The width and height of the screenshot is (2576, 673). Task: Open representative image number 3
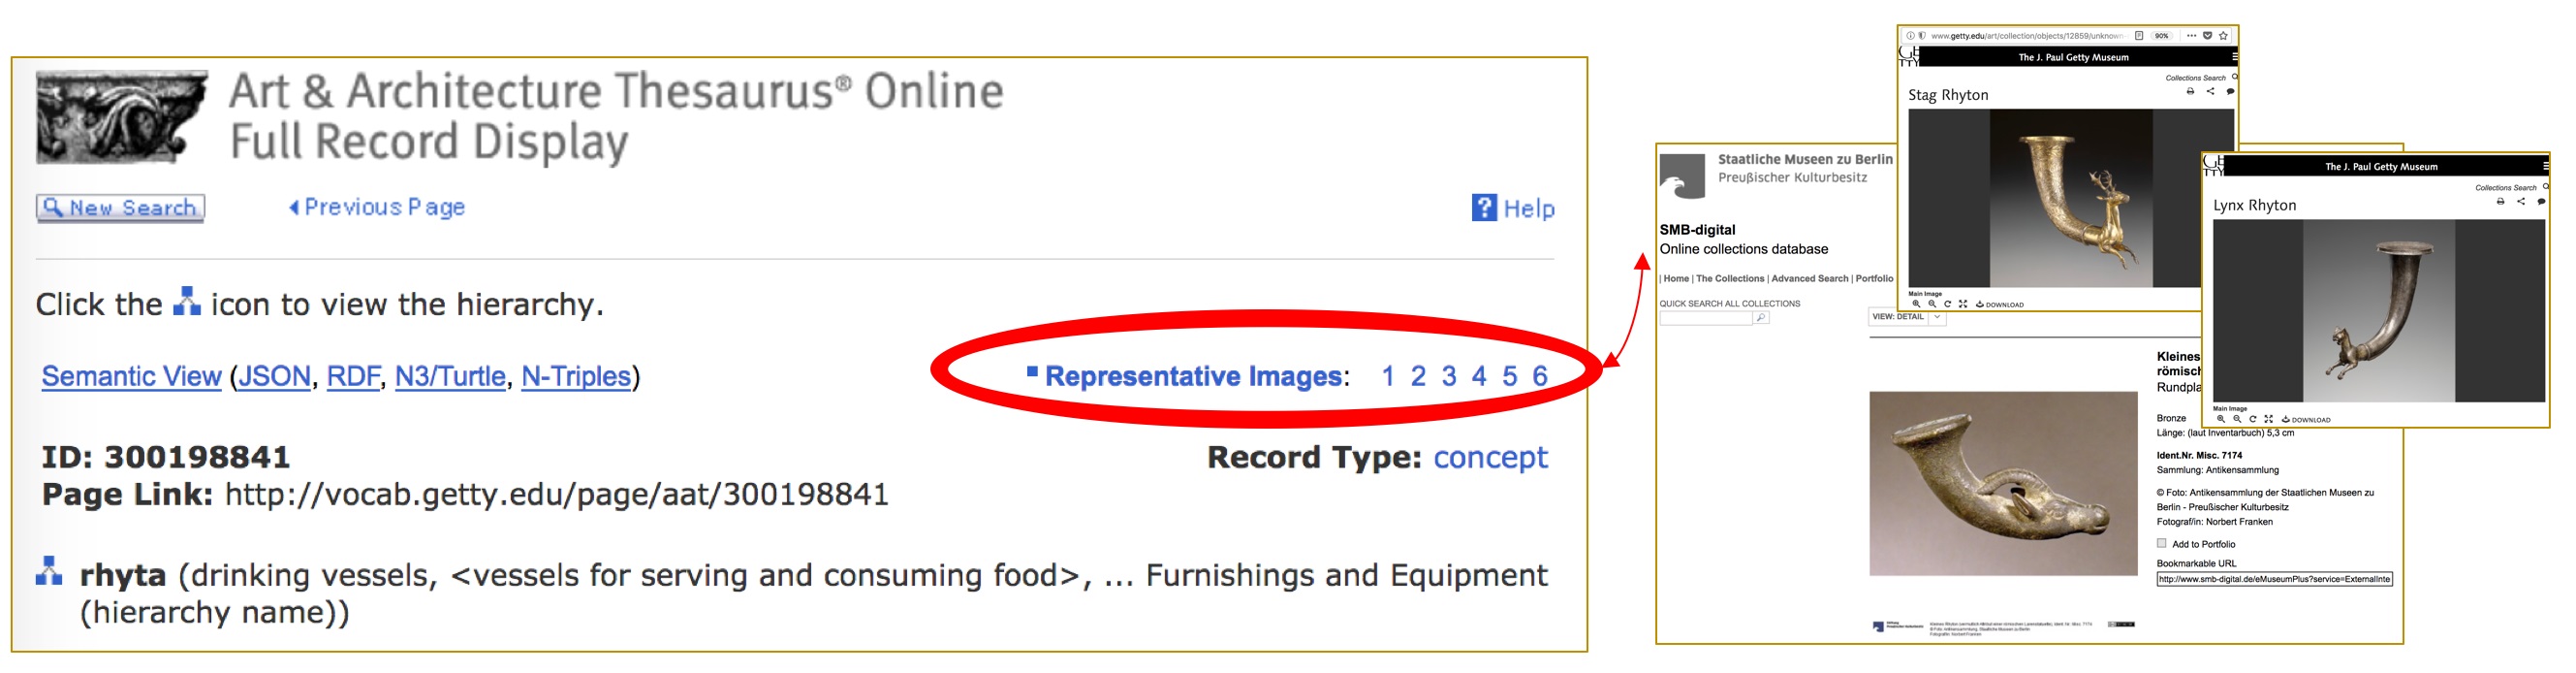1448,376
